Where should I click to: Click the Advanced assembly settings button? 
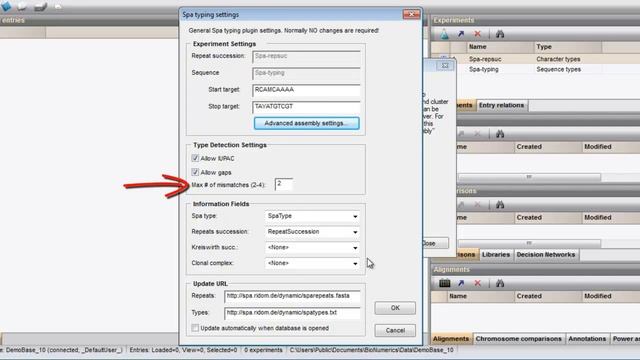307,123
